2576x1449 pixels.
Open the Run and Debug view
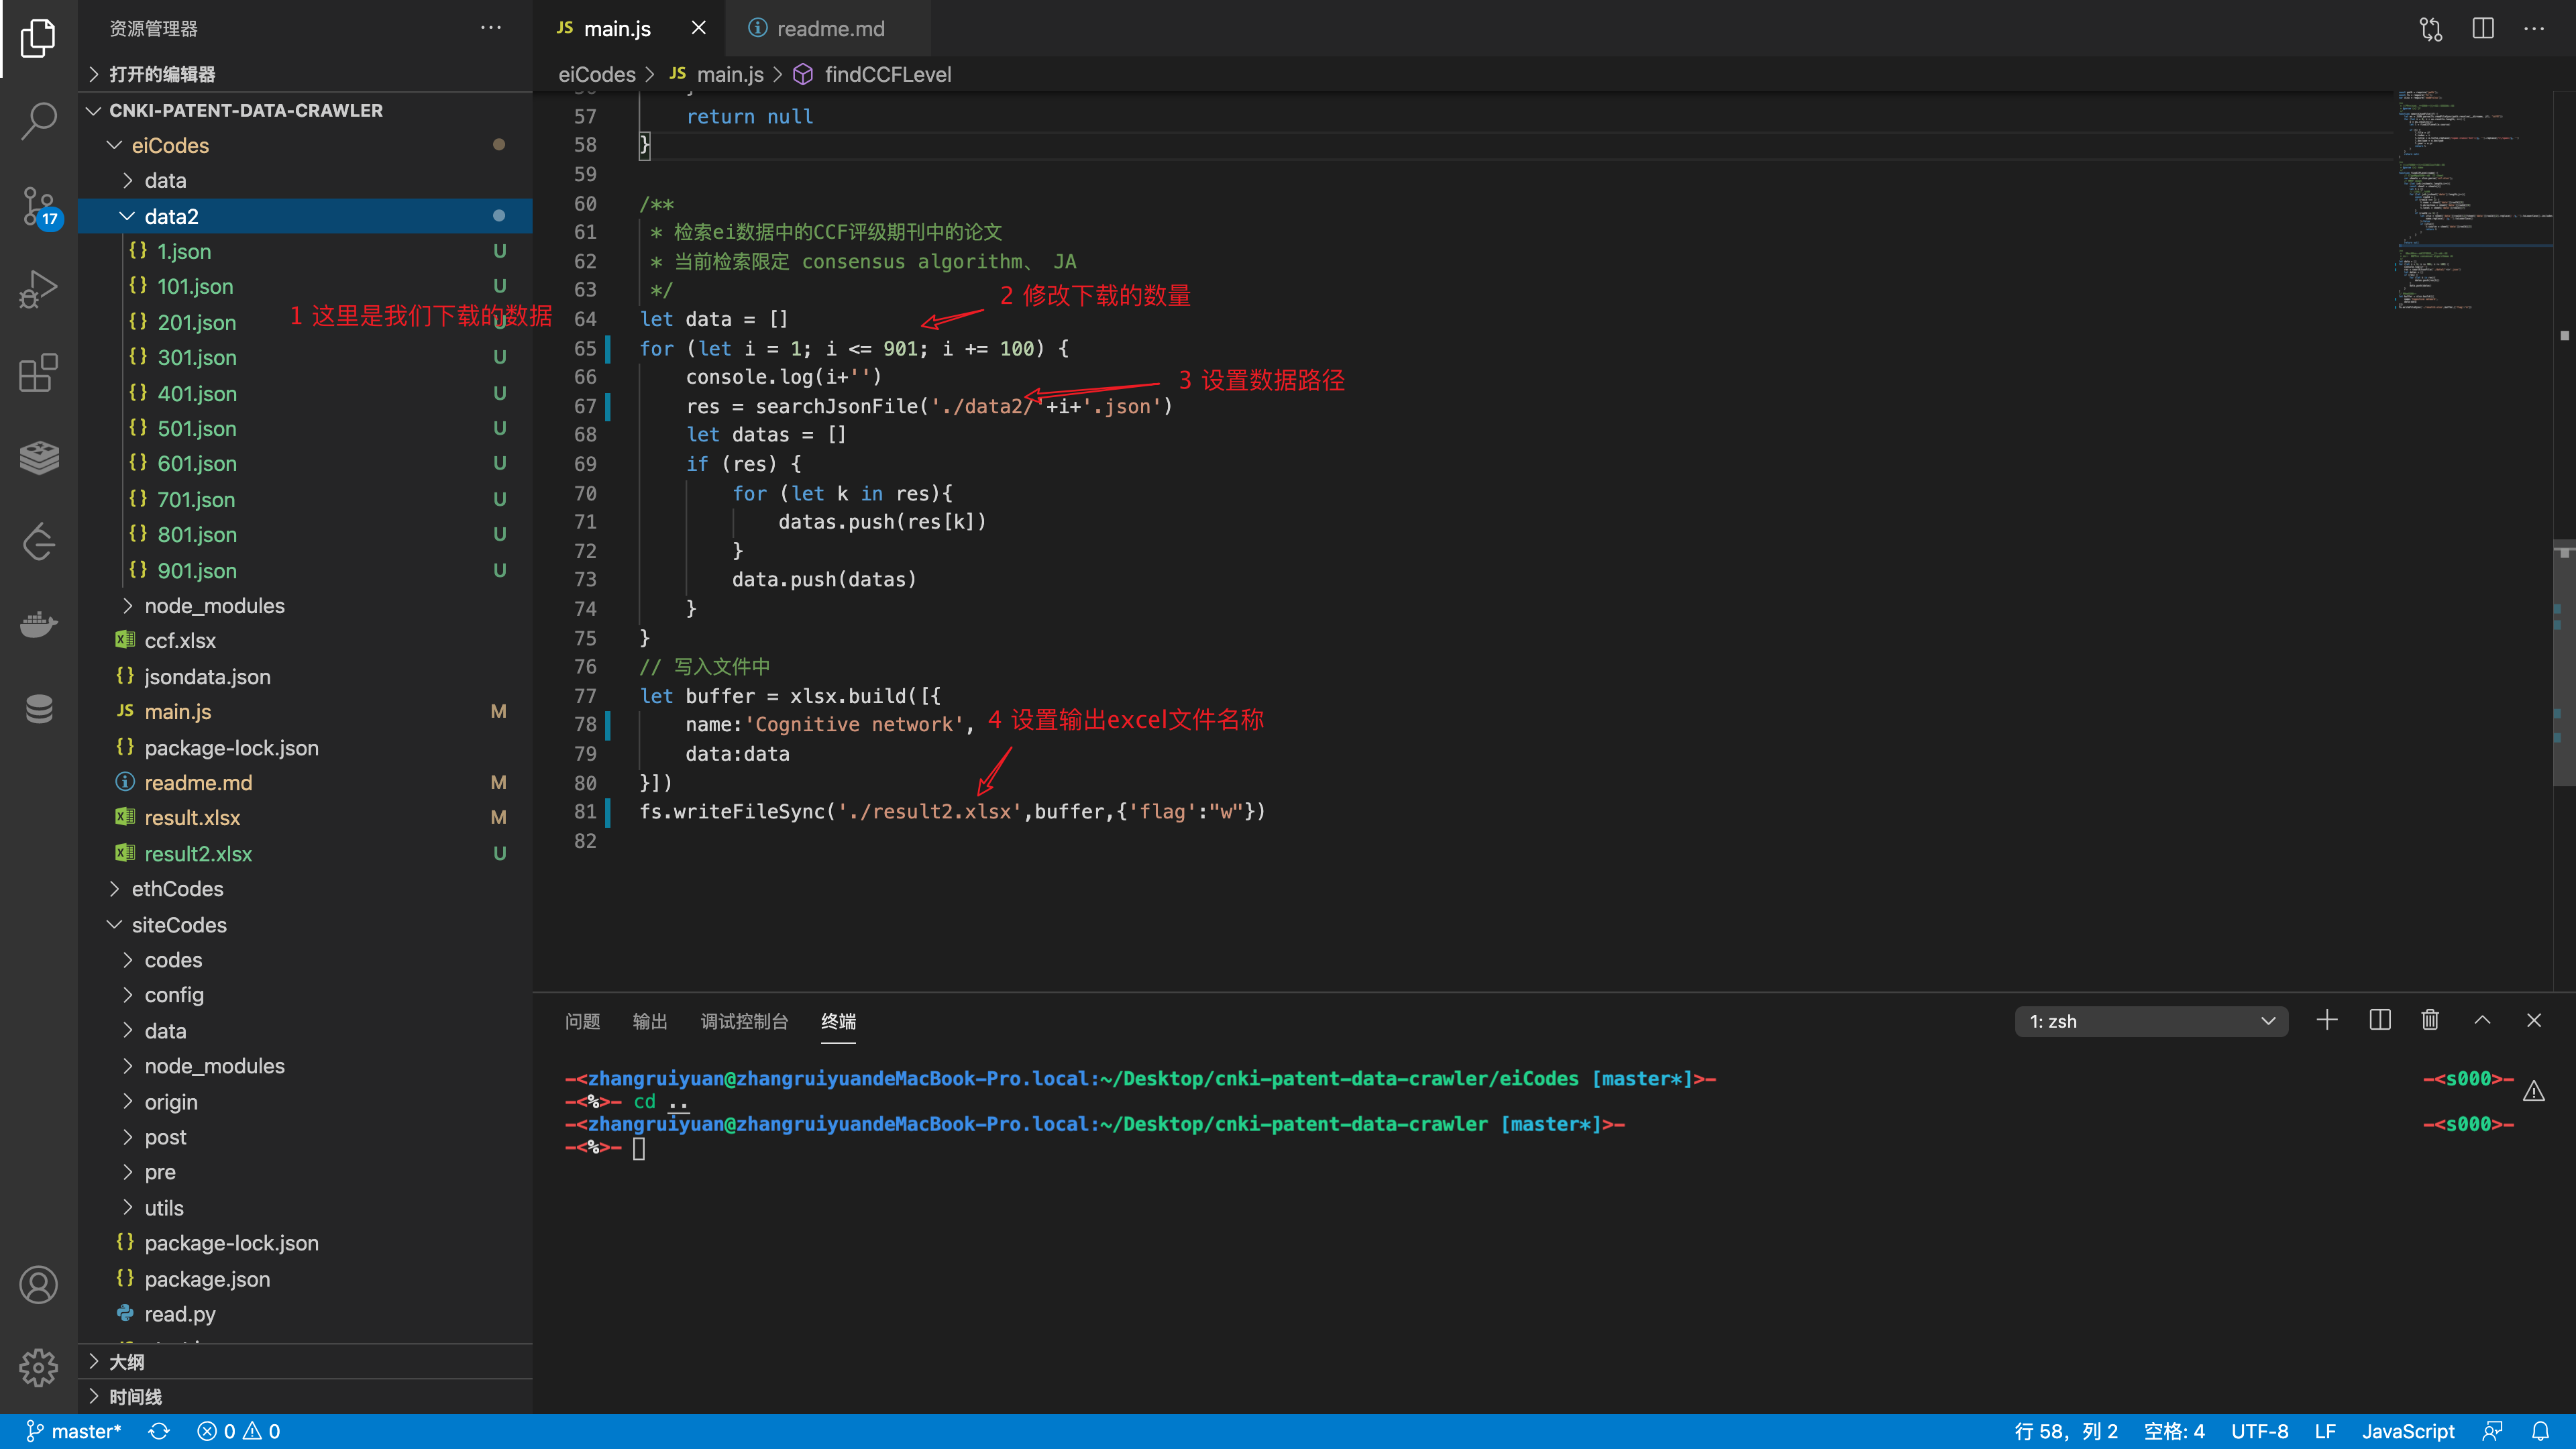[x=38, y=289]
